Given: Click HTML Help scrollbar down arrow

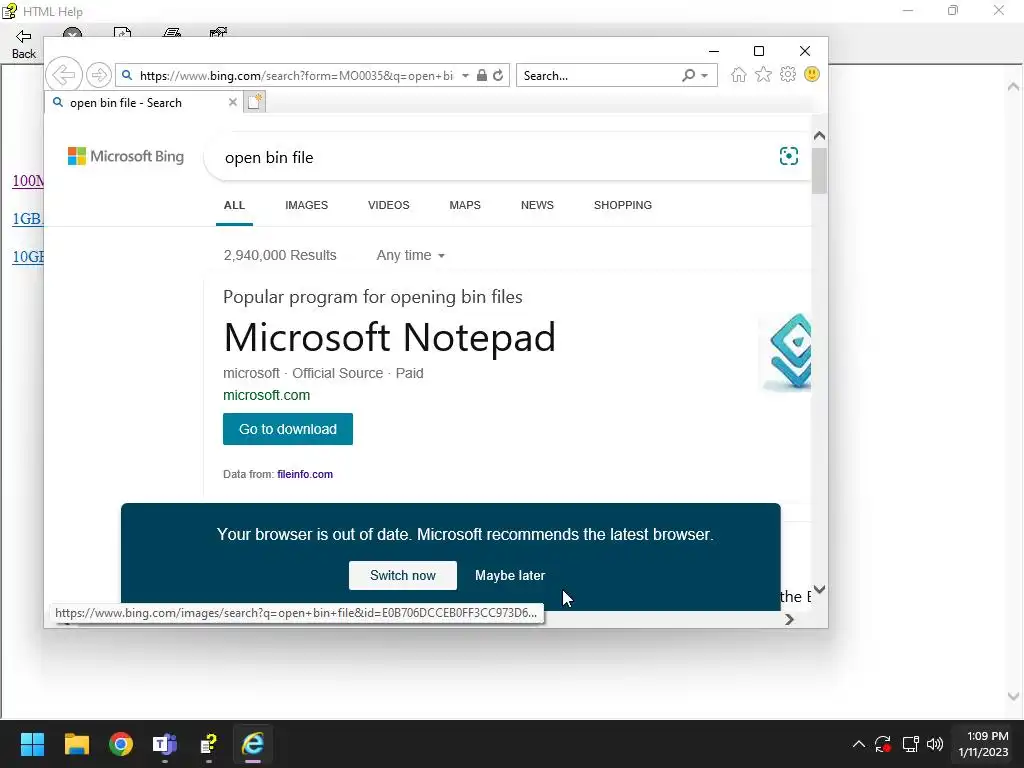Looking at the screenshot, I should tap(1013, 697).
